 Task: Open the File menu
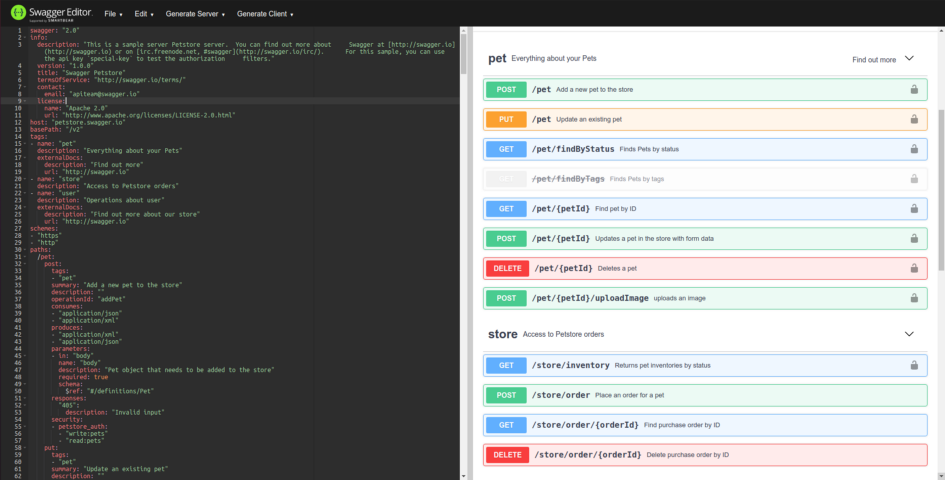(x=113, y=14)
